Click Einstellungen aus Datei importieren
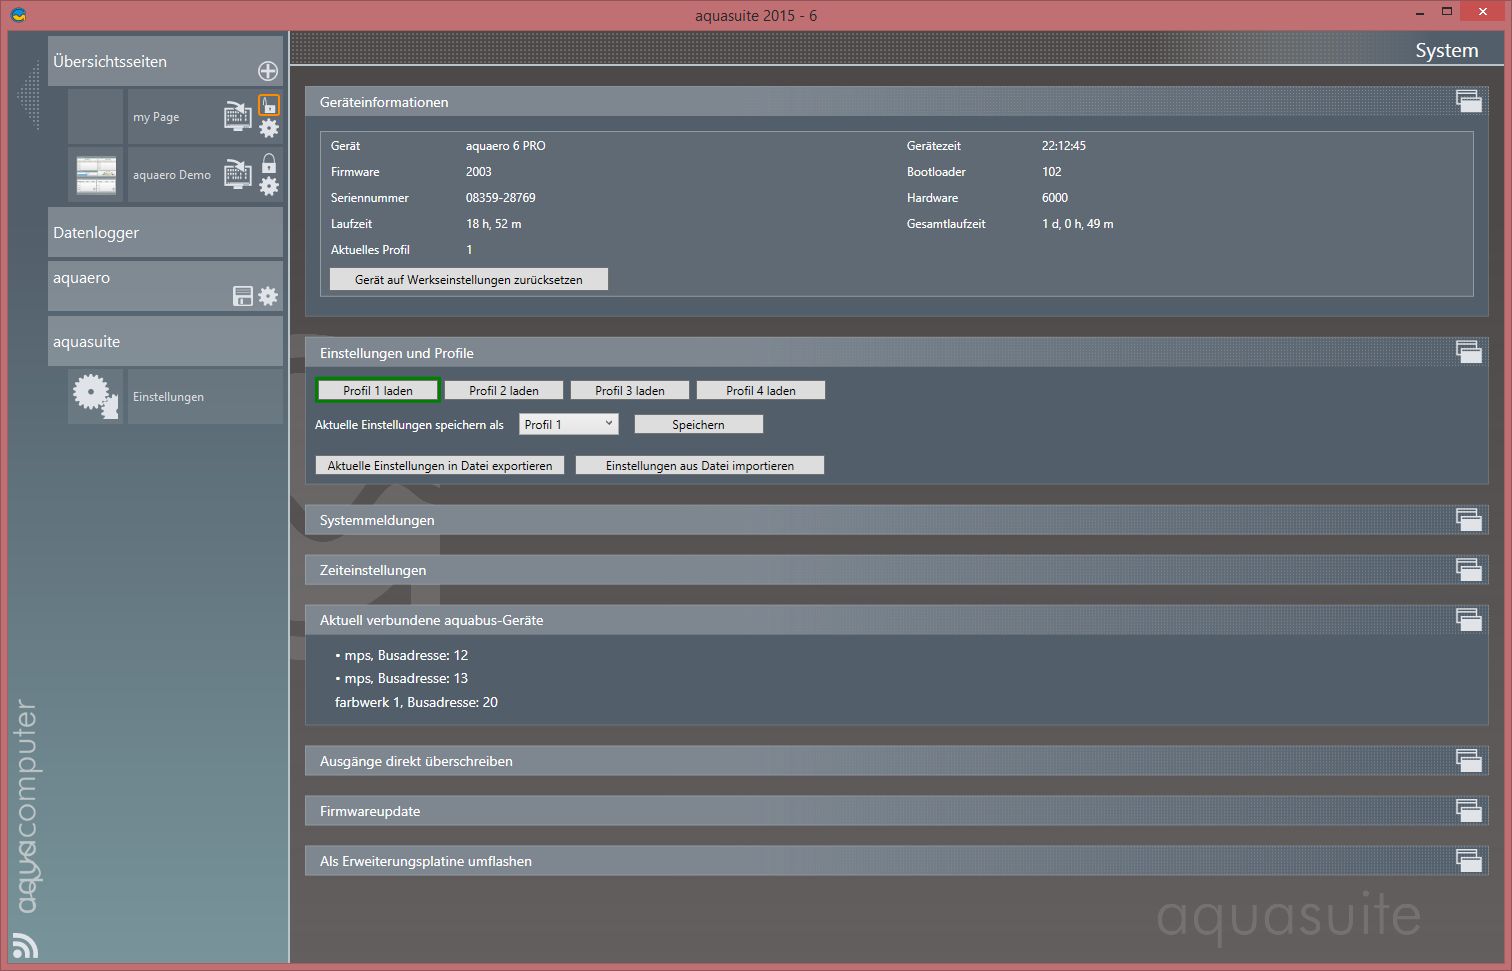The height and width of the screenshot is (971, 1512). click(699, 466)
